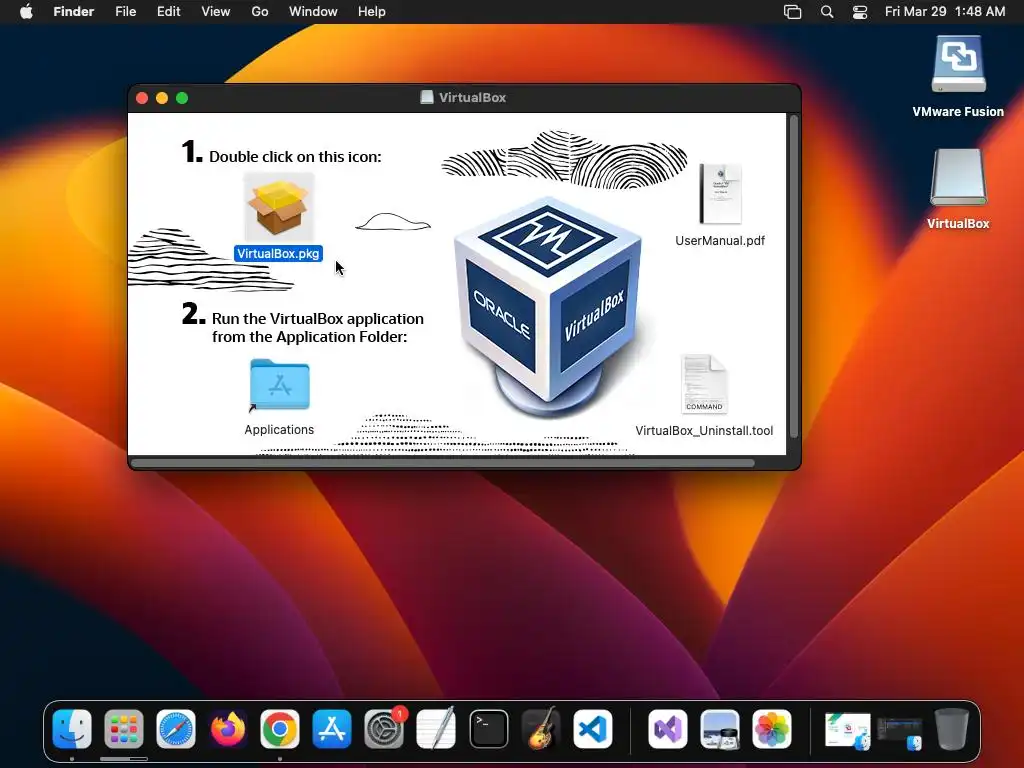Open the first minimized window in Dock
This screenshot has width=1024, height=768.
point(848,730)
